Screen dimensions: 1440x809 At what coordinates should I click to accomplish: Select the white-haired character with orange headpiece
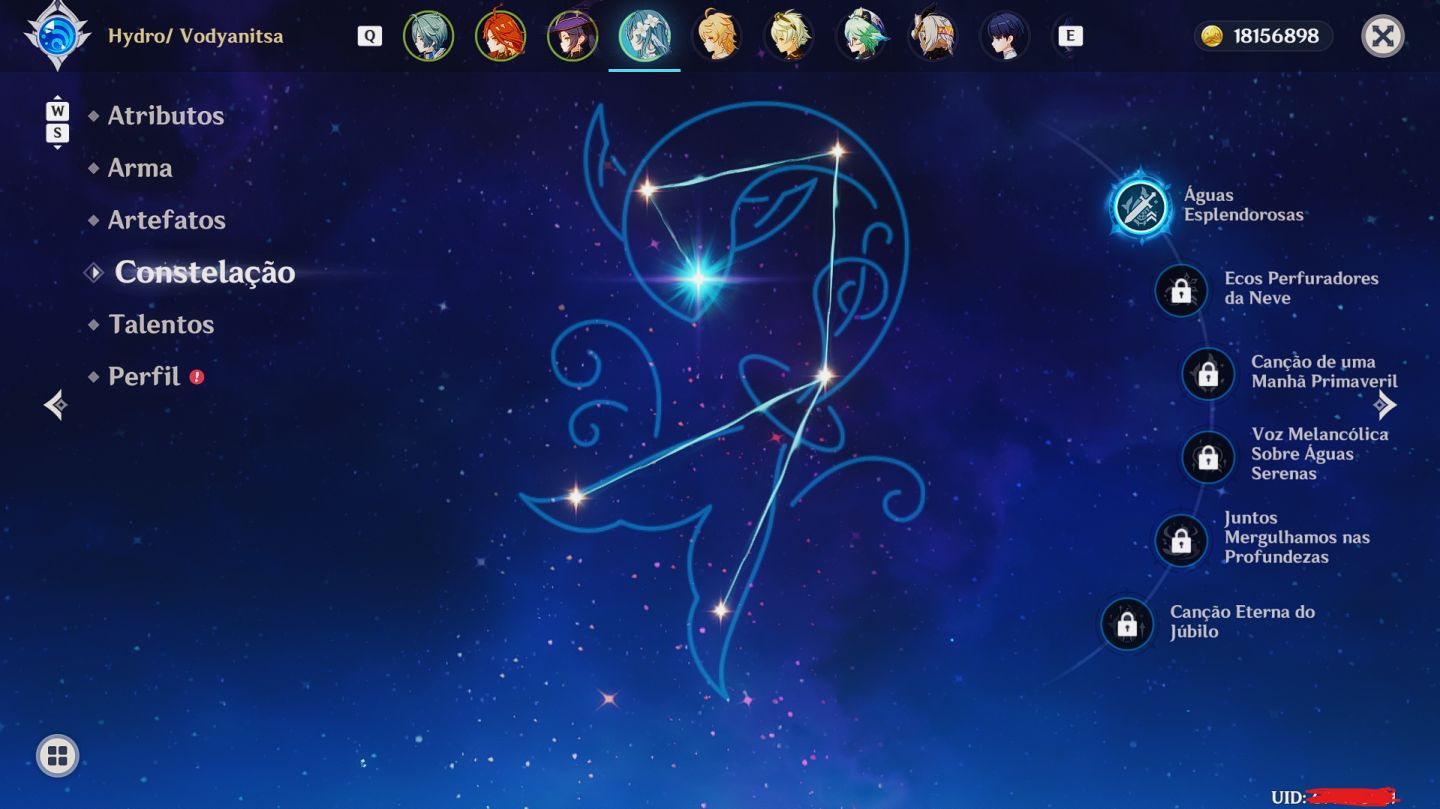(x=933, y=36)
